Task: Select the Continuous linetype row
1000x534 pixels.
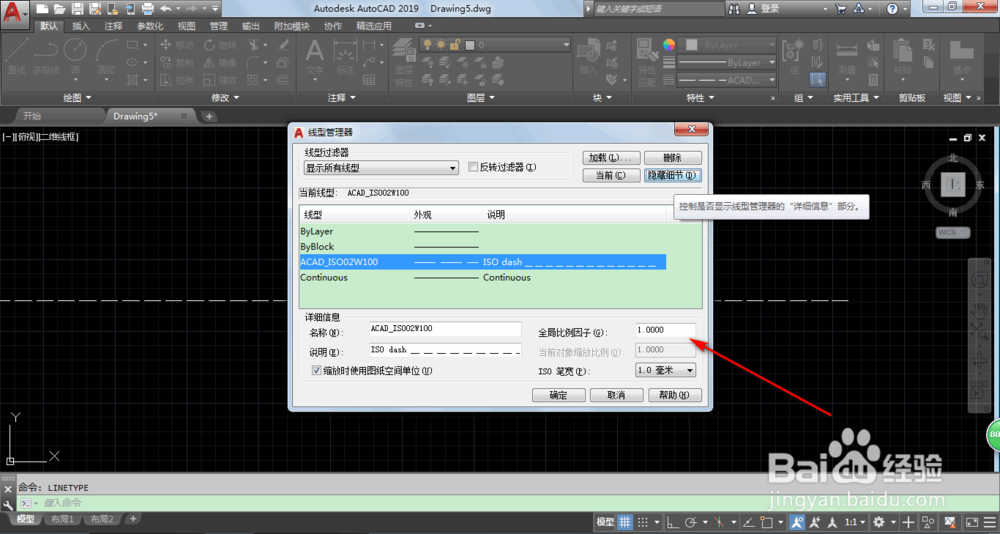Action: 483,278
